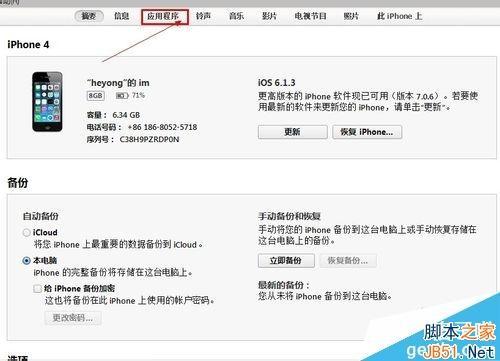This screenshot has width=500, height=361.
Task: Click the device name "heyong"的 im
Action: pos(118,83)
